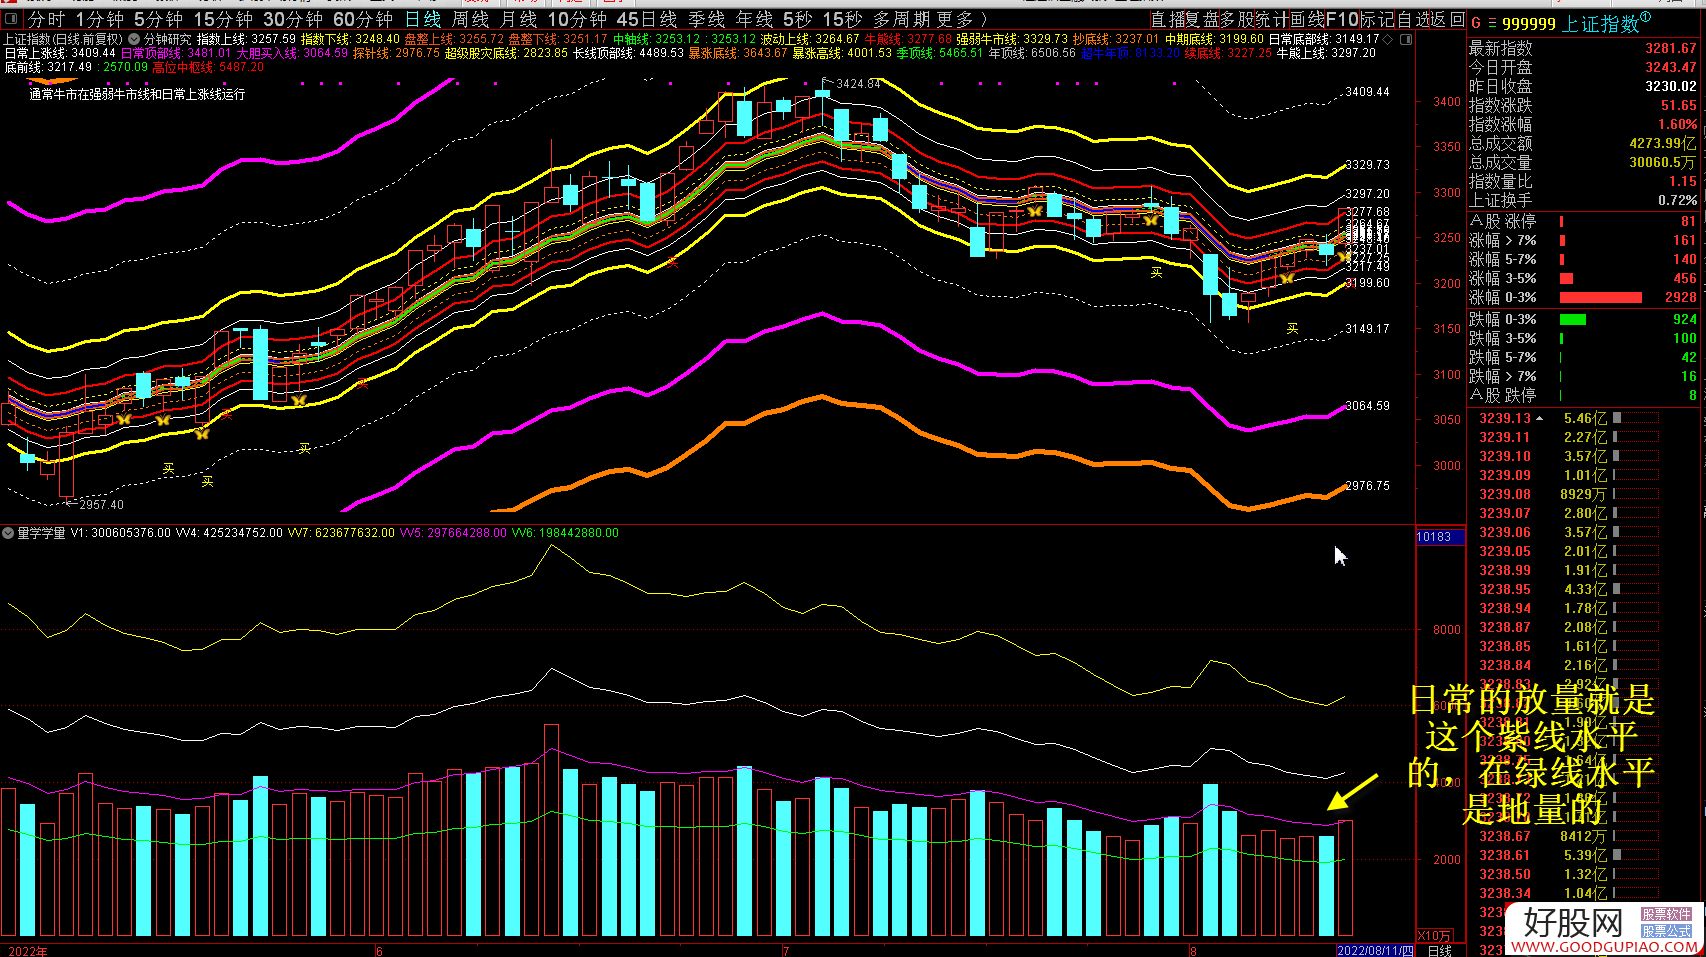The height and width of the screenshot is (957, 1706).
Task: Select the 15秒 period
Action: (843, 19)
